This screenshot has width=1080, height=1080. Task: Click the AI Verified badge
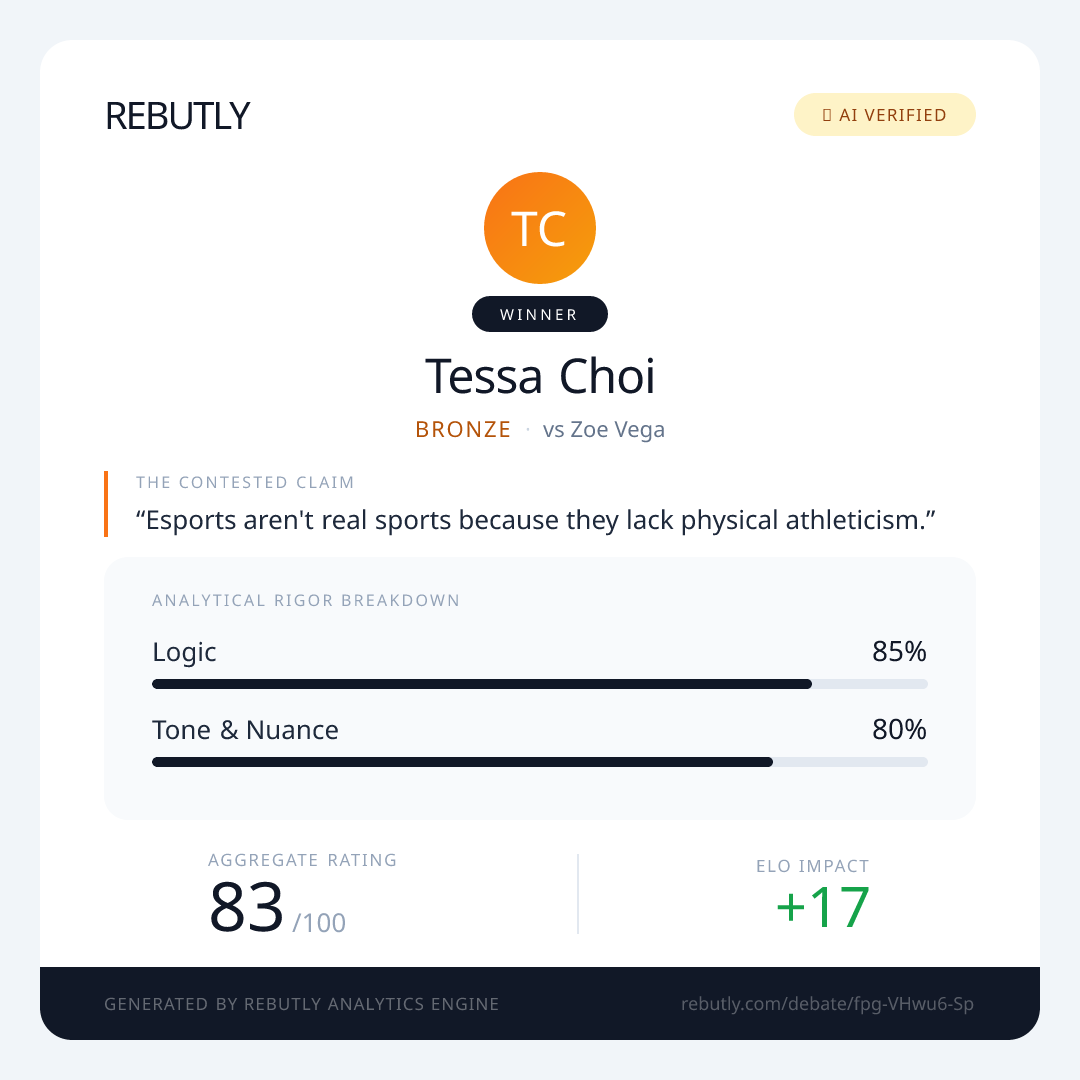884,115
